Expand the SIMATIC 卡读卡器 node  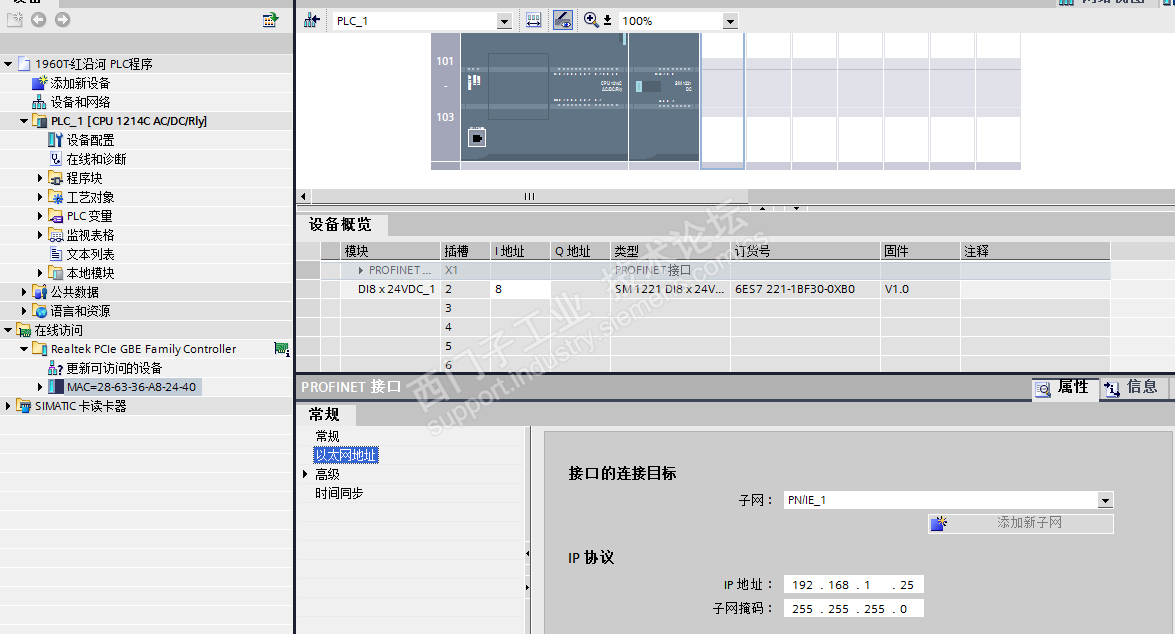pos(8,406)
